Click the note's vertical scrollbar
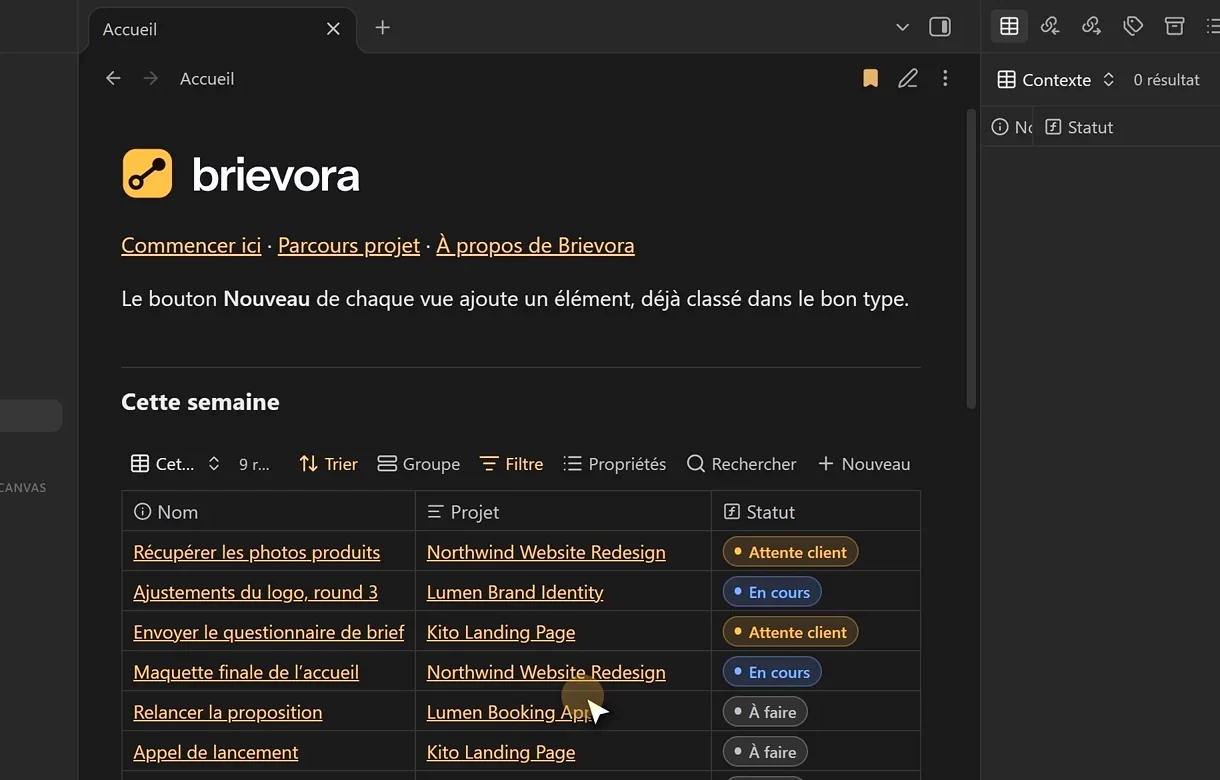 970,258
